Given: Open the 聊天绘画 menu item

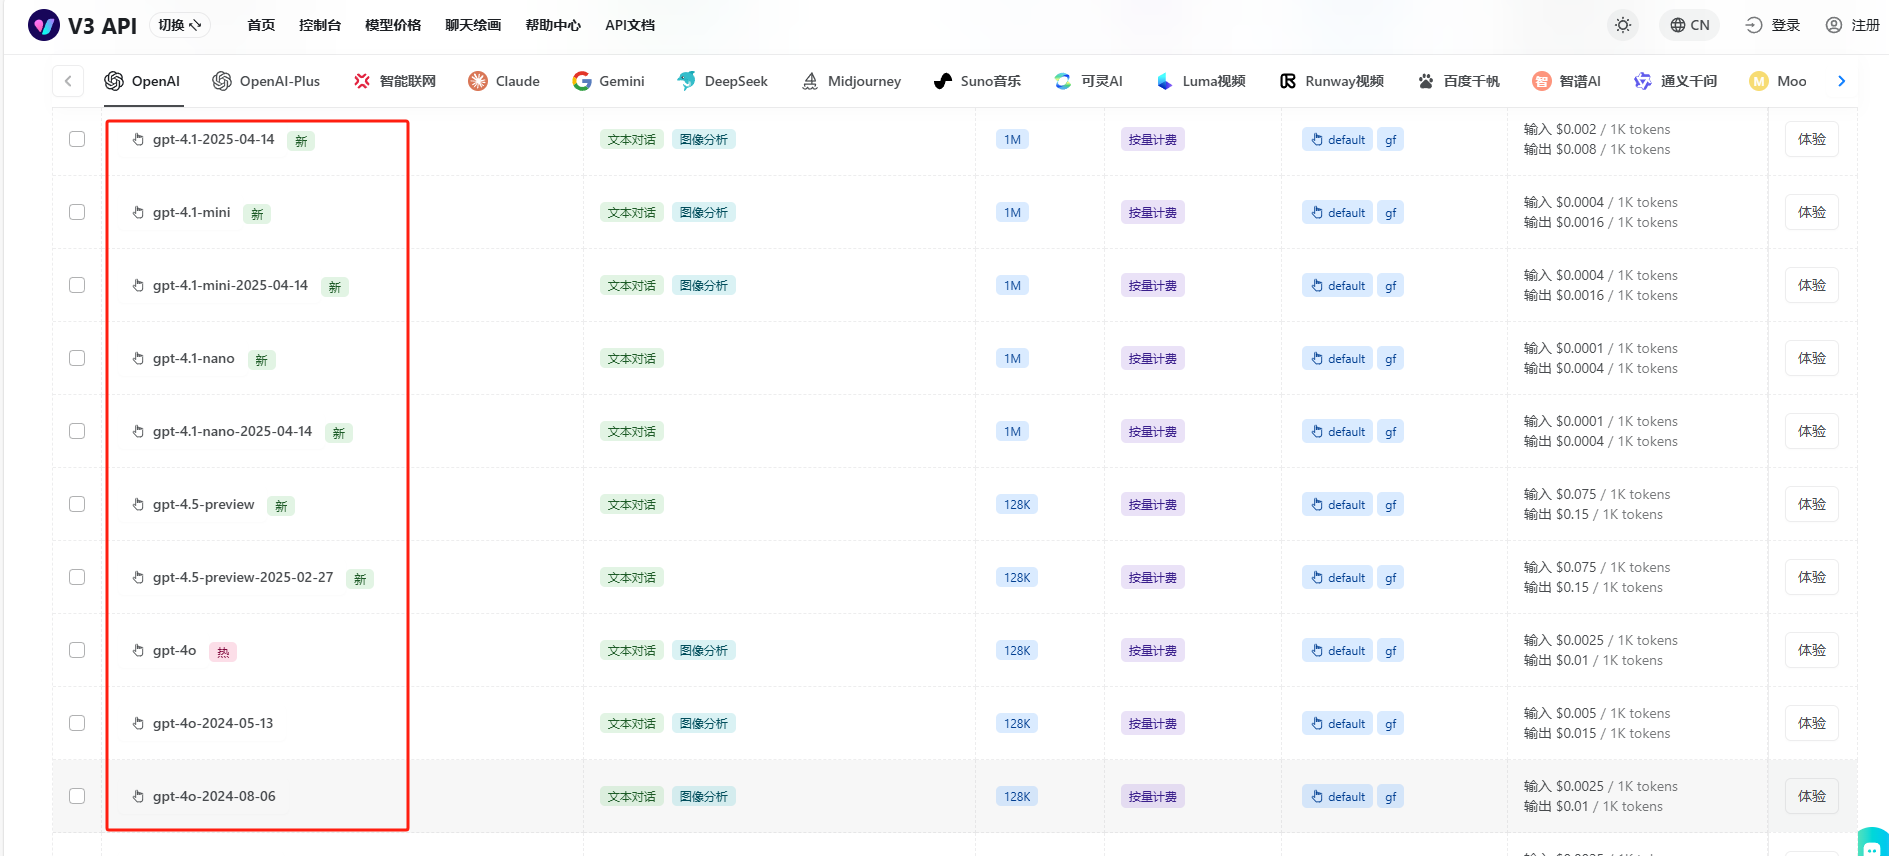Looking at the screenshot, I should click(x=473, y=25).
